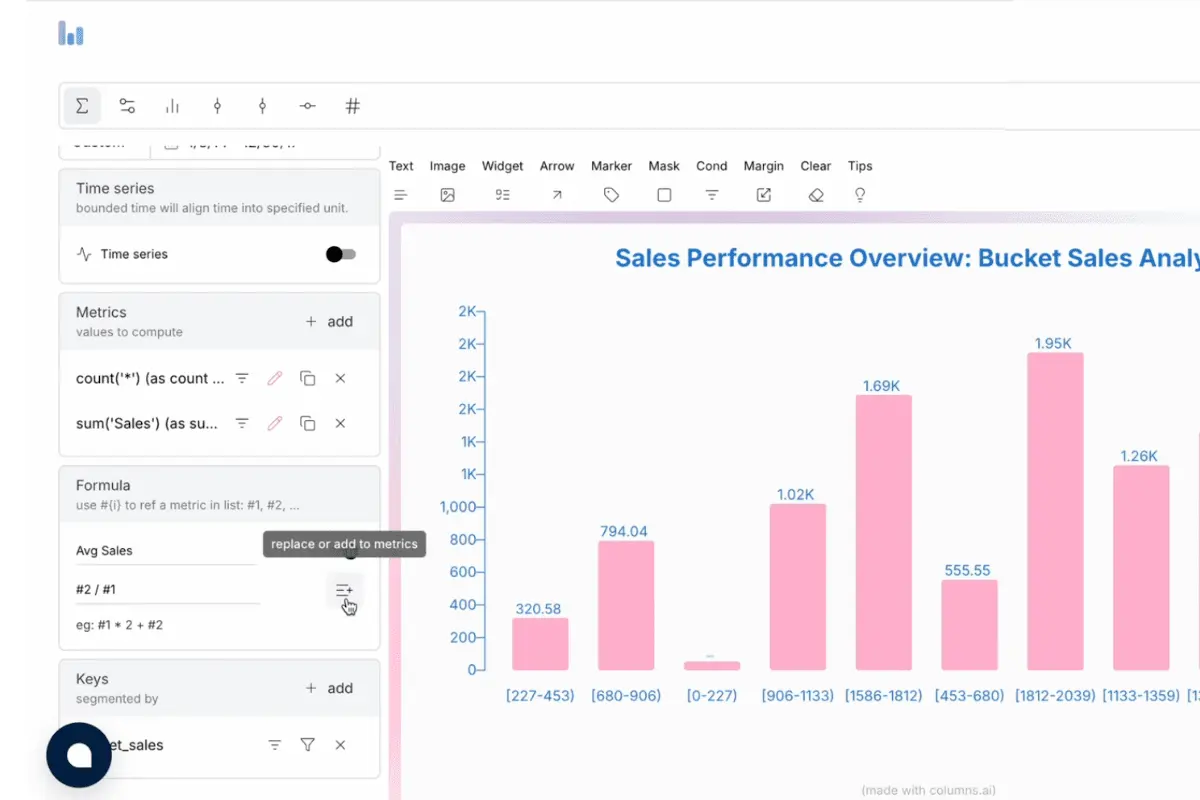This screenshot has height=800, width=1200.
Task: Open the bar chart settings icon
Action: point(172,106)
